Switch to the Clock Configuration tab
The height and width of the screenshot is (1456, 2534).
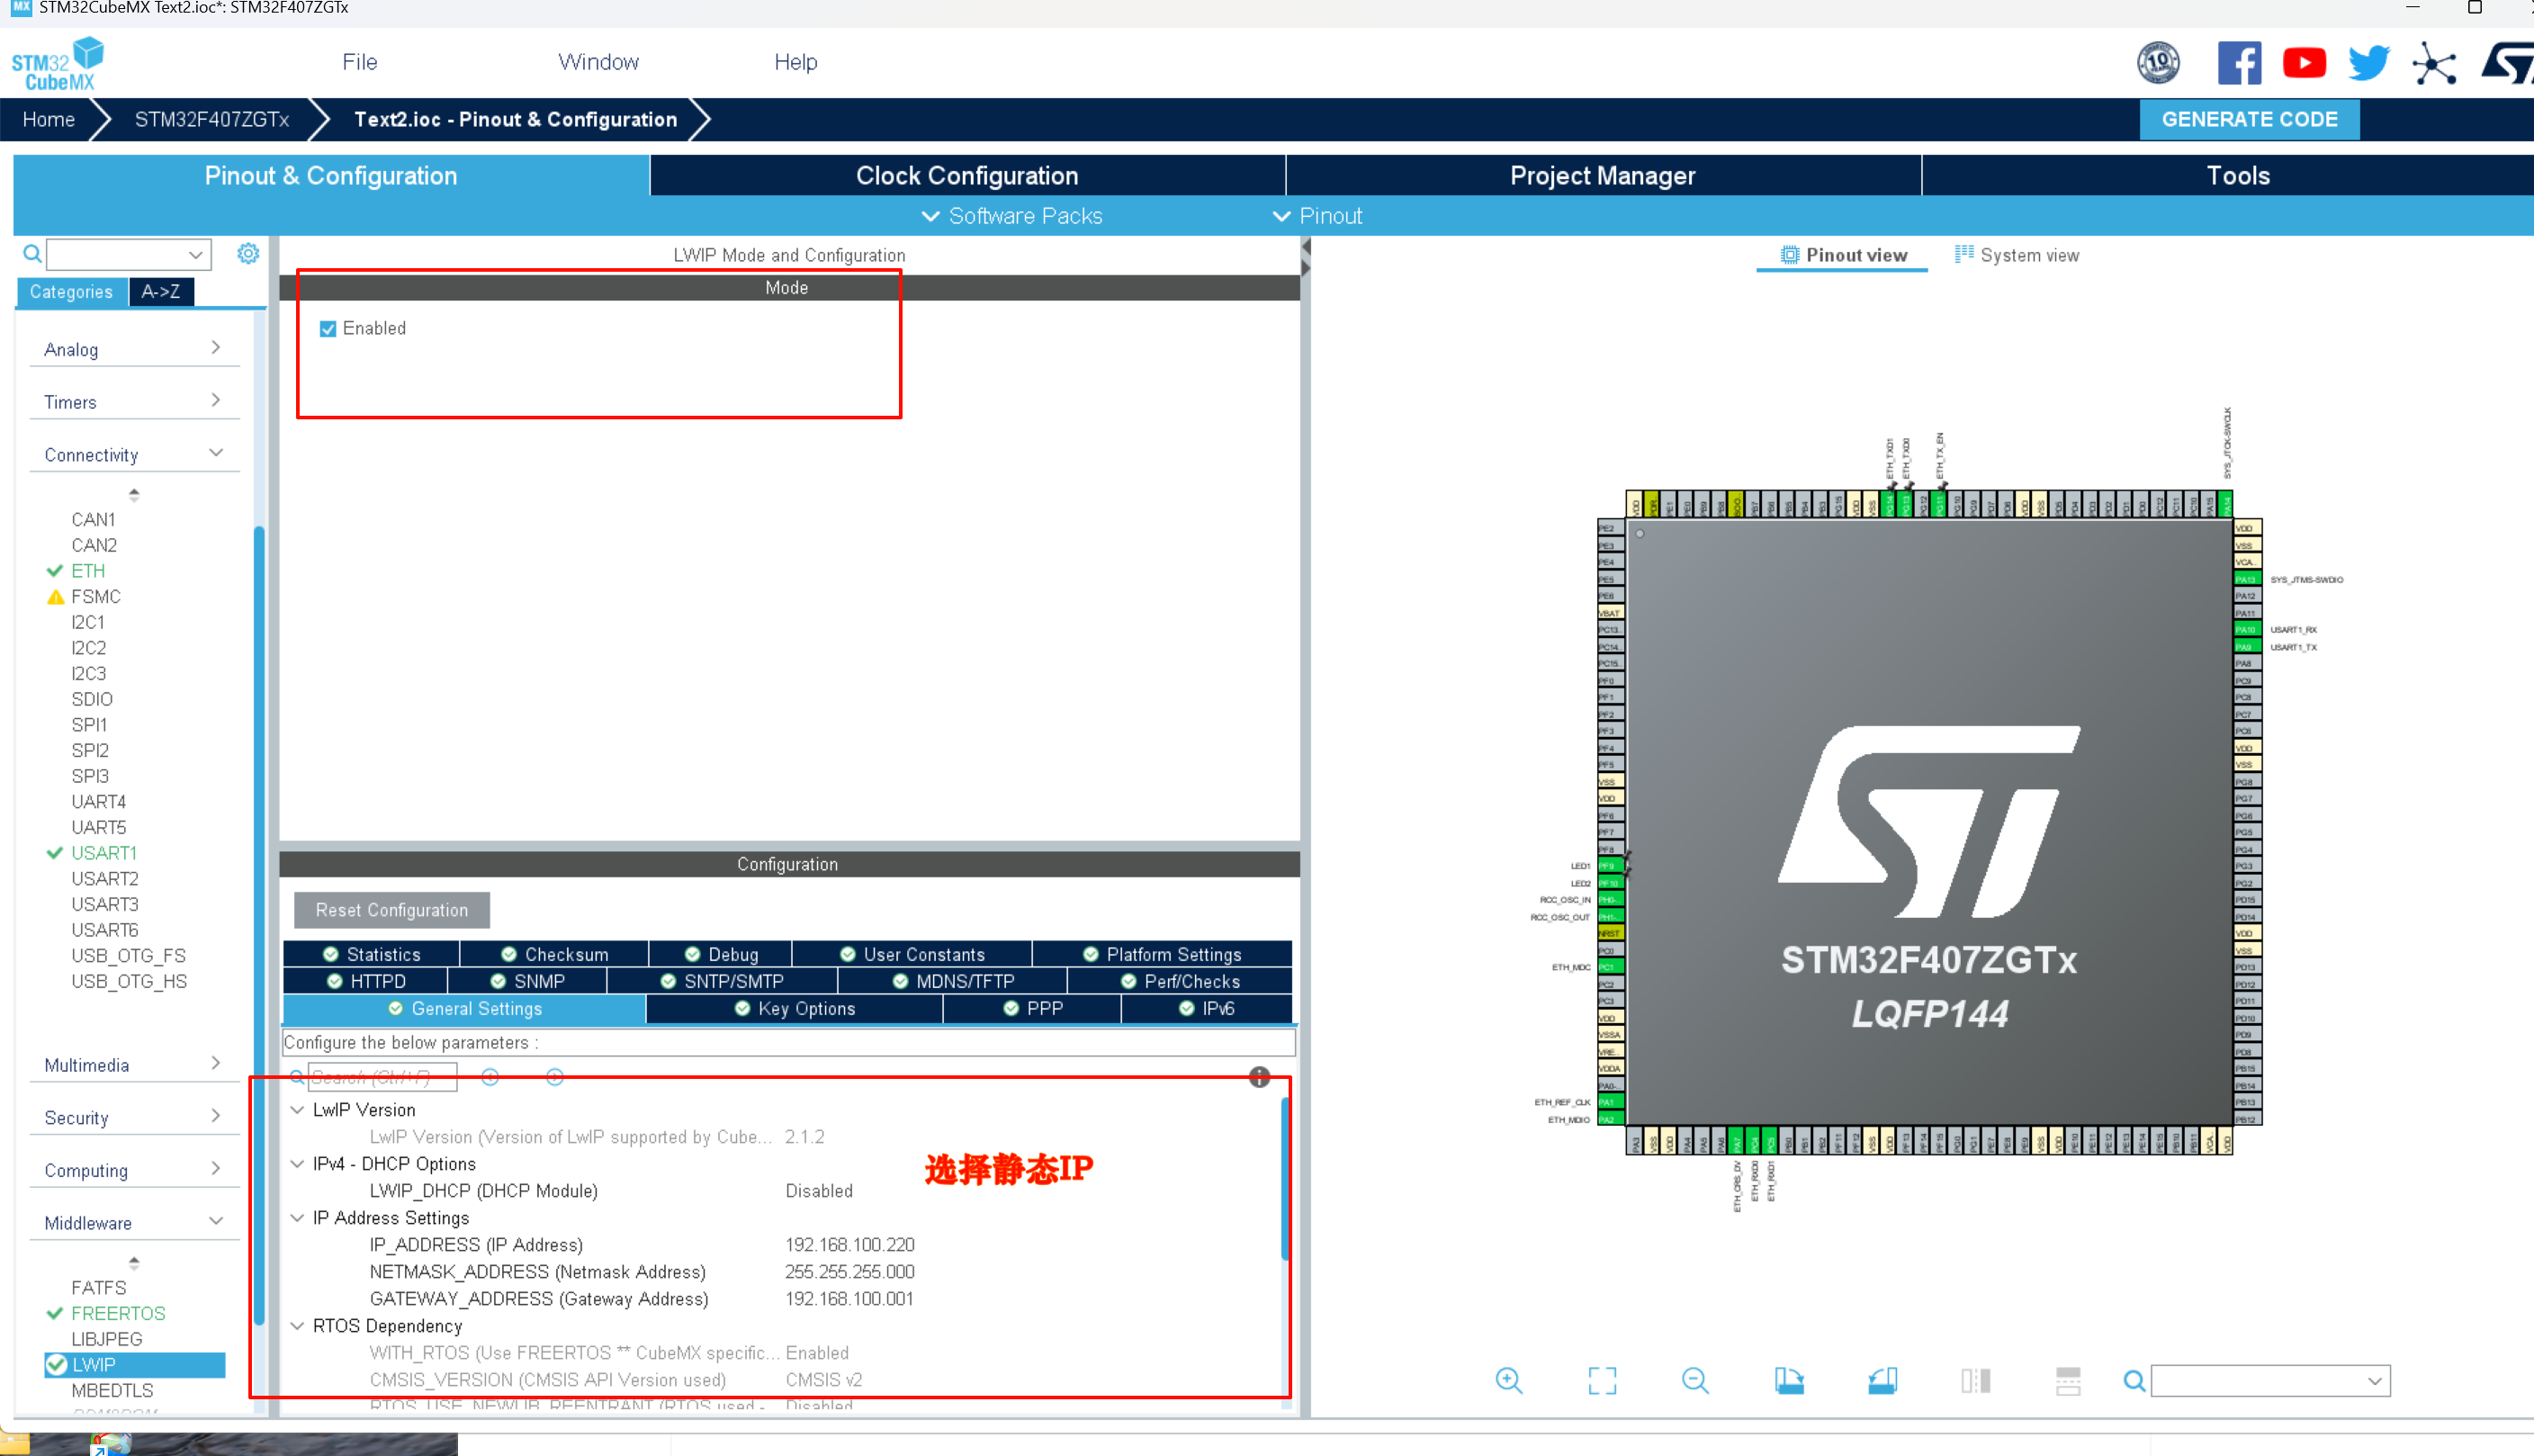pyautogui.click(x=966, y=175)
